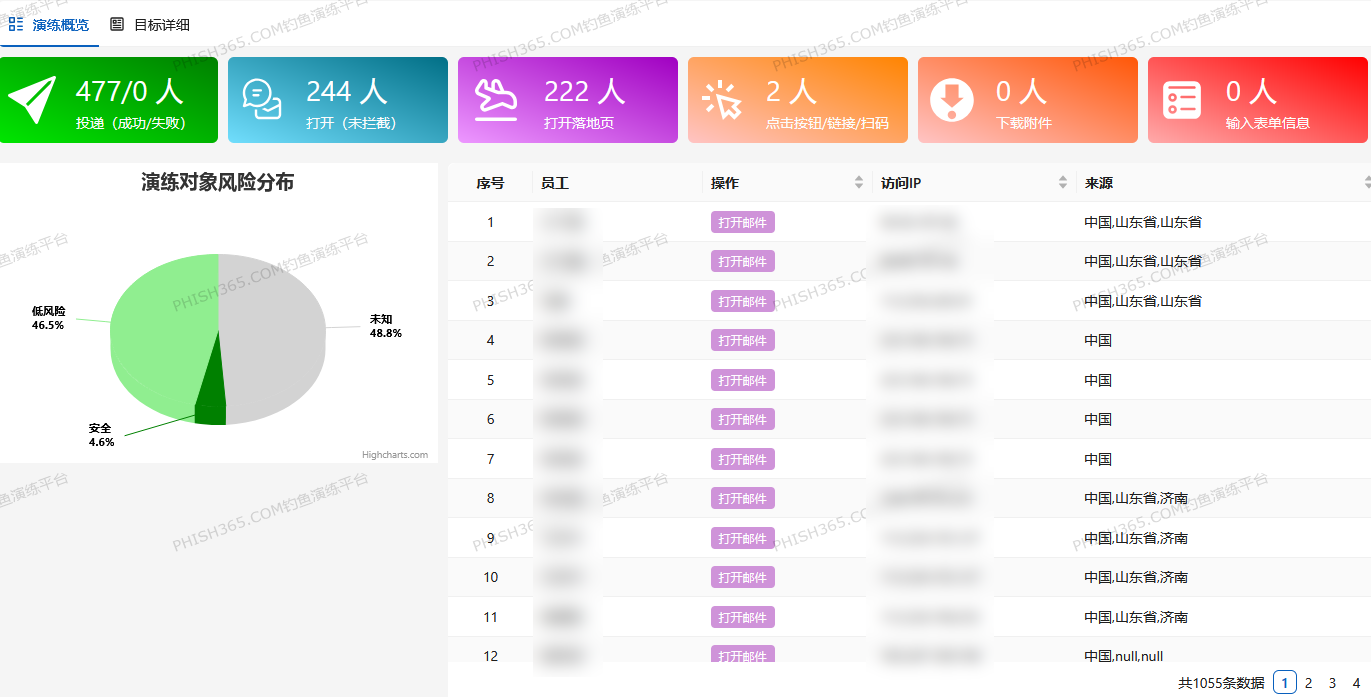
Task: Click the 目标详细 tab icon
Action: pyautogui.click(x=117, y=24)
